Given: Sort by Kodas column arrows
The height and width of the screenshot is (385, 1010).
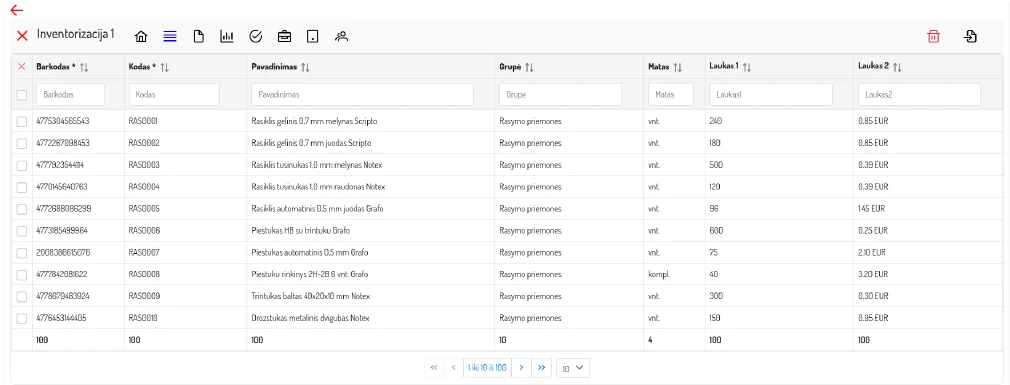Looking at the screenshot, I should pos(164,67).
